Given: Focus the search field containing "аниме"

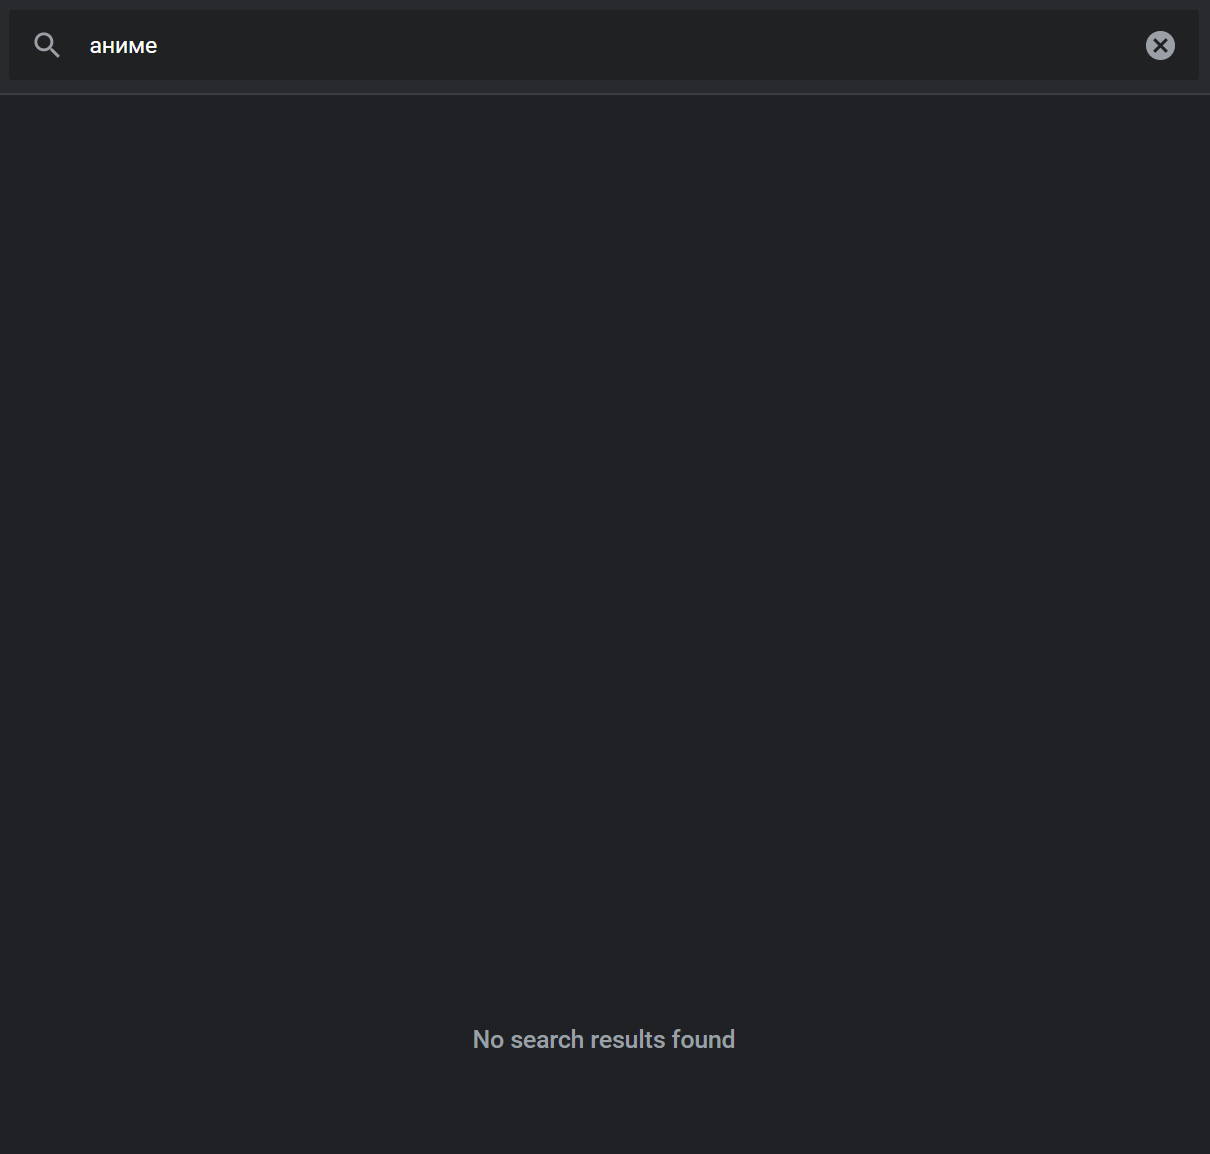Looking at the screenshot, I should tap(604, 45).
